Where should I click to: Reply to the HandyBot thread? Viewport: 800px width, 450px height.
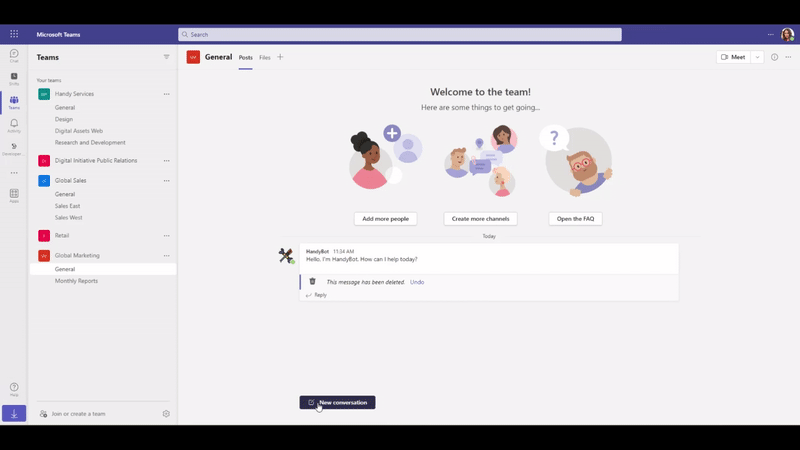pos(316,295)
